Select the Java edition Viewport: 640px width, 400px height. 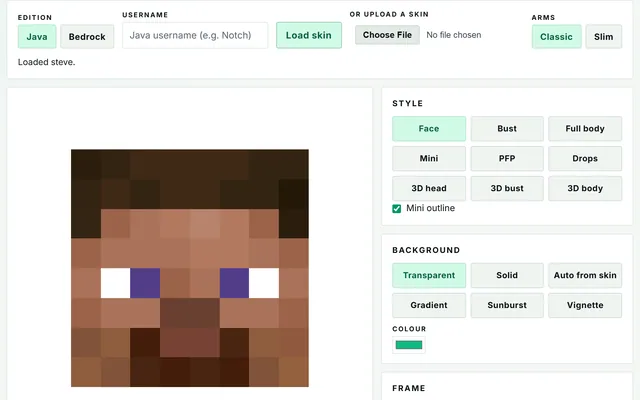pyautogui.click(x=37, y=37)
